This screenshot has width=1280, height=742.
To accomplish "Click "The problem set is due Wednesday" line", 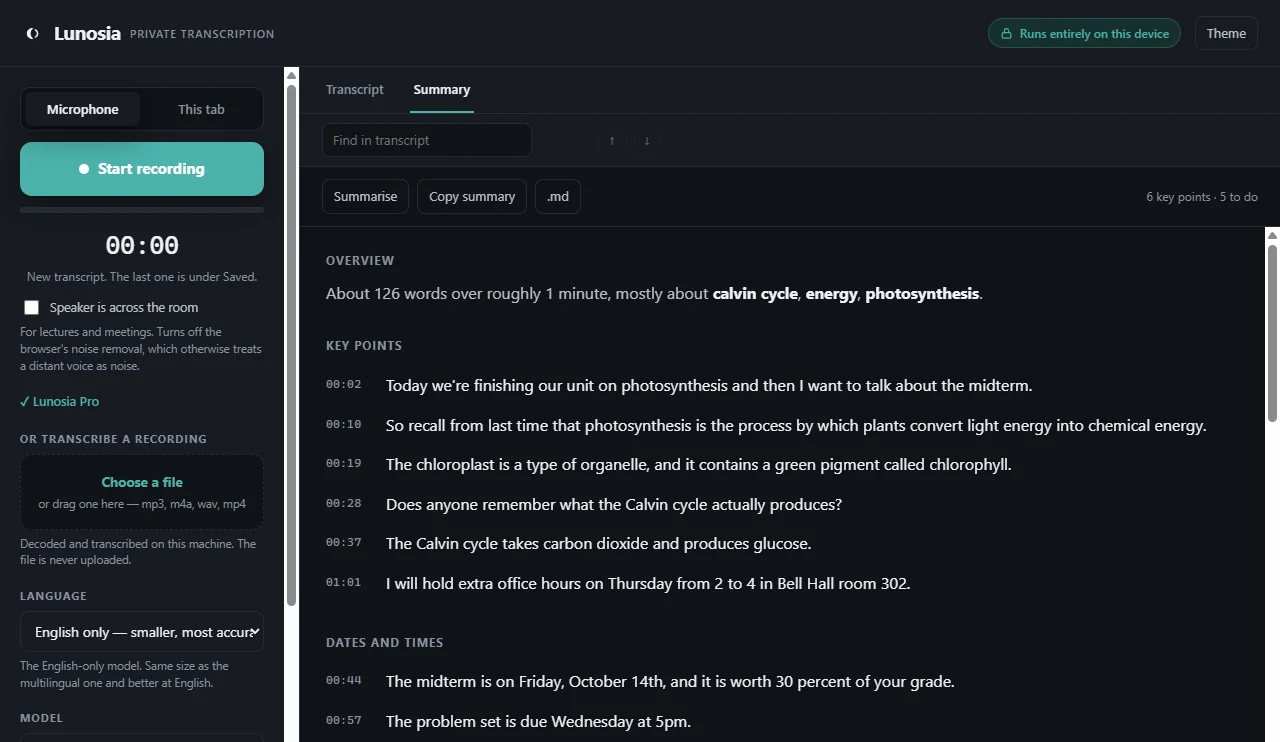I will point(538,722).
